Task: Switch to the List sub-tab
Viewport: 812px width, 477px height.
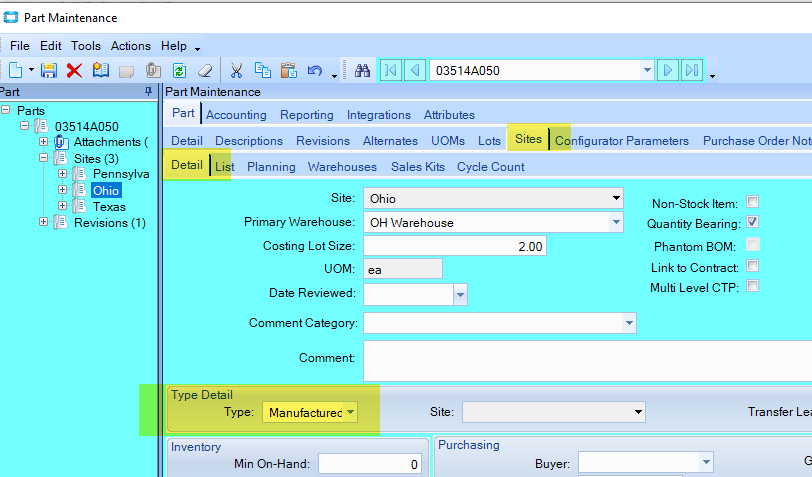Action: point(224,167)
